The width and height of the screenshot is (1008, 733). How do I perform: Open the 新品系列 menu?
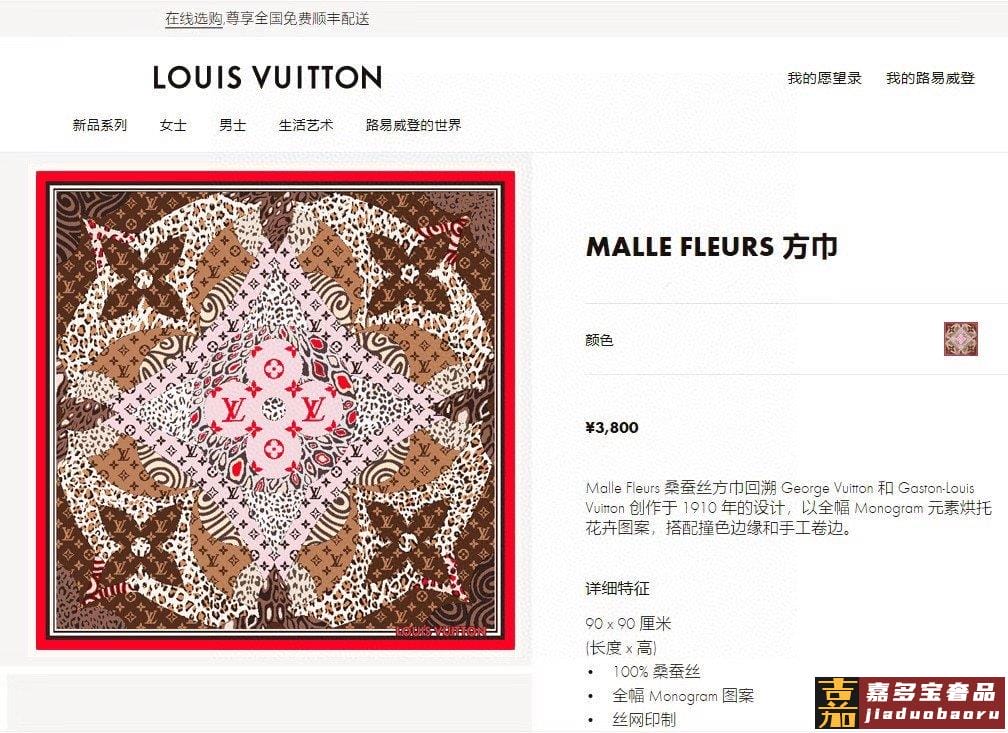100,125
